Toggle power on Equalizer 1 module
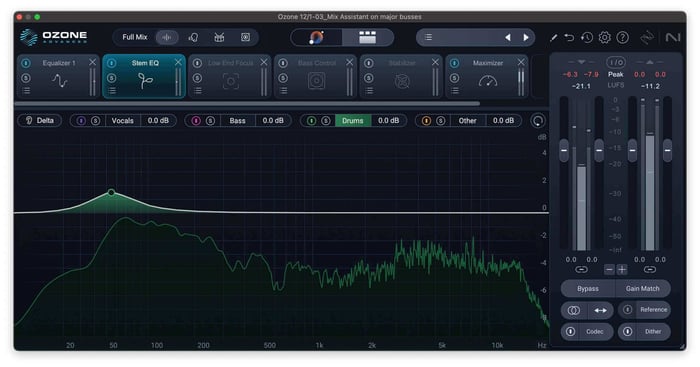Viewport: 700px width, 367px height. 26,63
